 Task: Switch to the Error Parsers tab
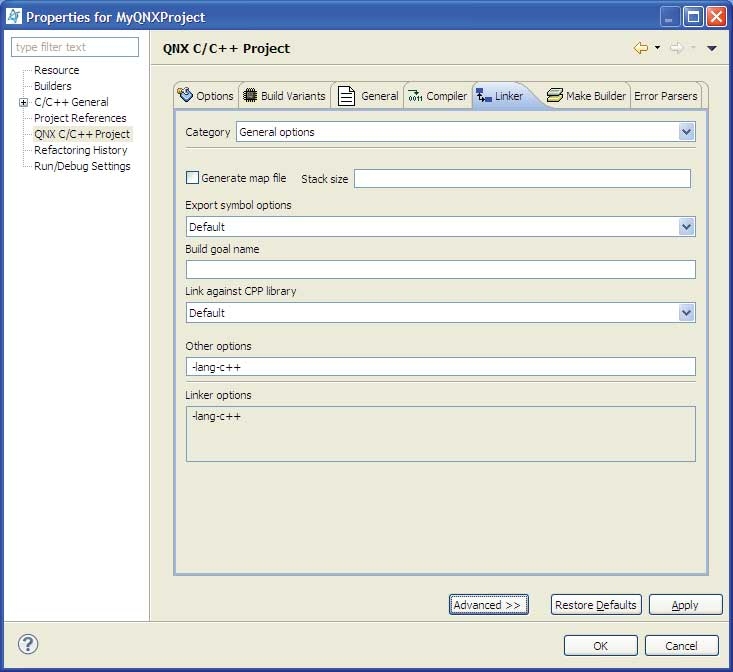coord(665,96)
